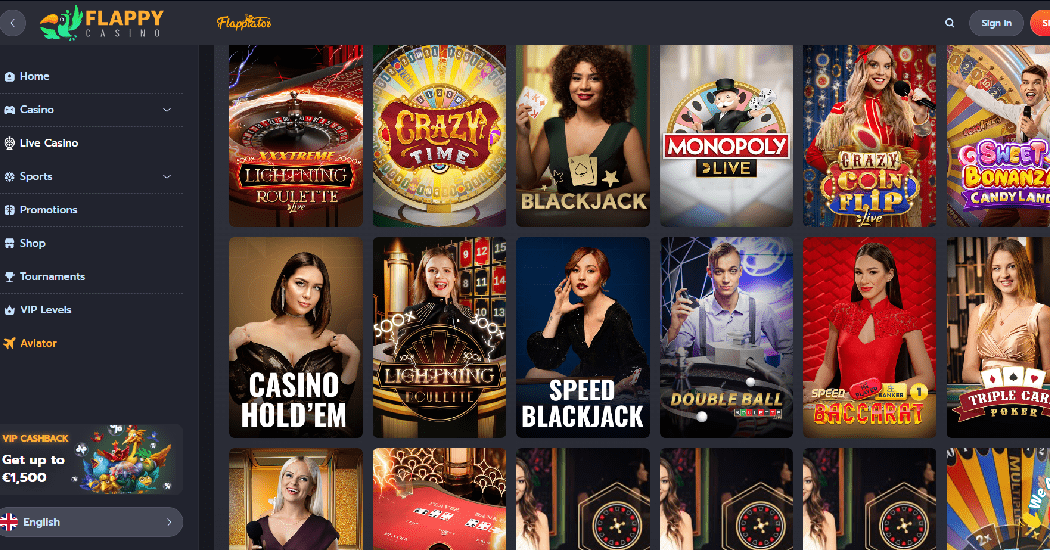Open the English language selector
This screenshot has height=550, width=1050.
[x=91, y=522]
